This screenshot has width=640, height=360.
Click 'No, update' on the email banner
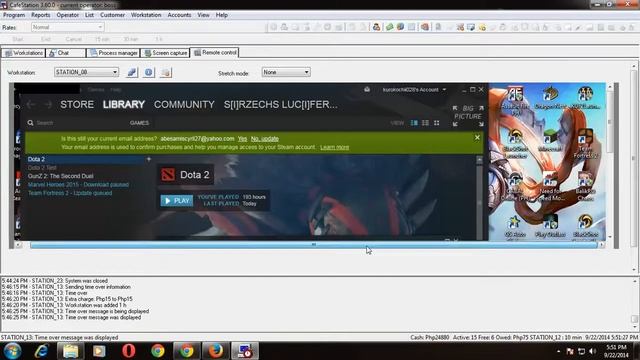(x=264, y=139)
